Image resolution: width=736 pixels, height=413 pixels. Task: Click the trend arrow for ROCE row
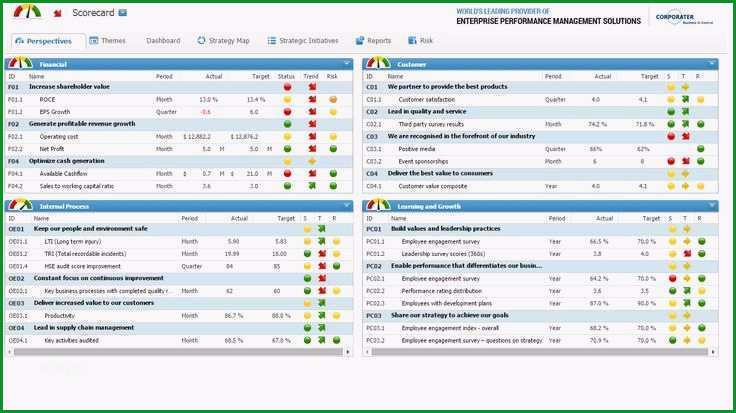[312, 99]
